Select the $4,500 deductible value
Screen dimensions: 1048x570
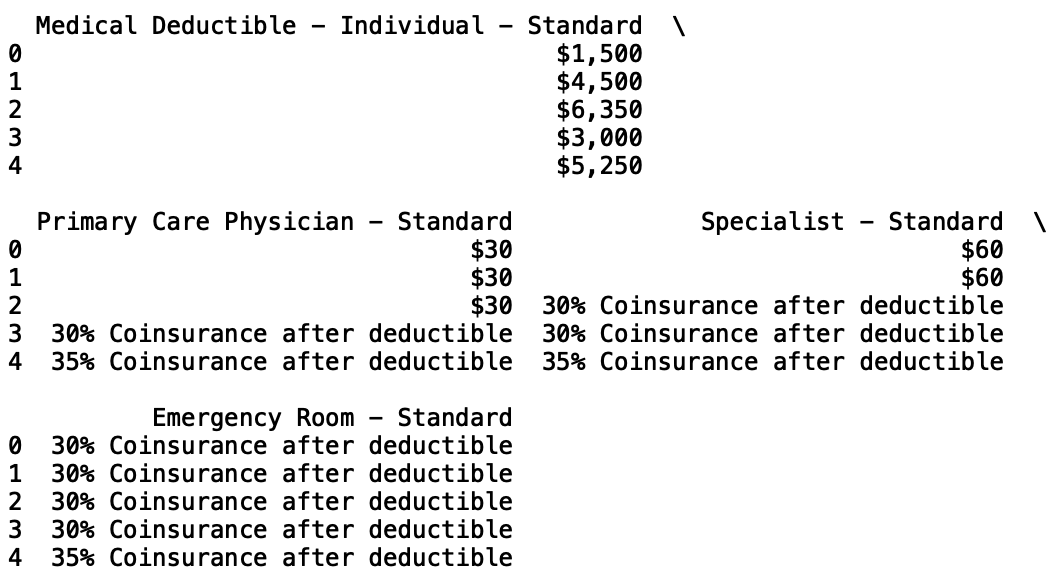coord(600,82)
